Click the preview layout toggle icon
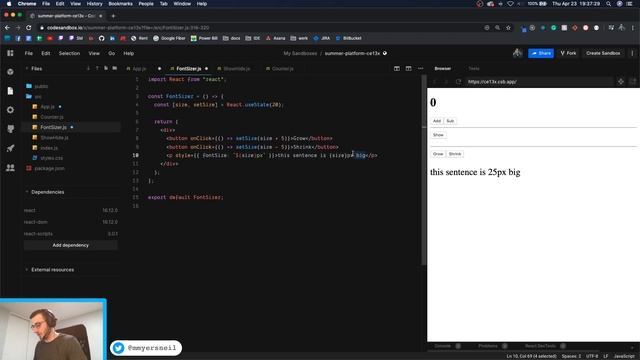 pos(409,69)
